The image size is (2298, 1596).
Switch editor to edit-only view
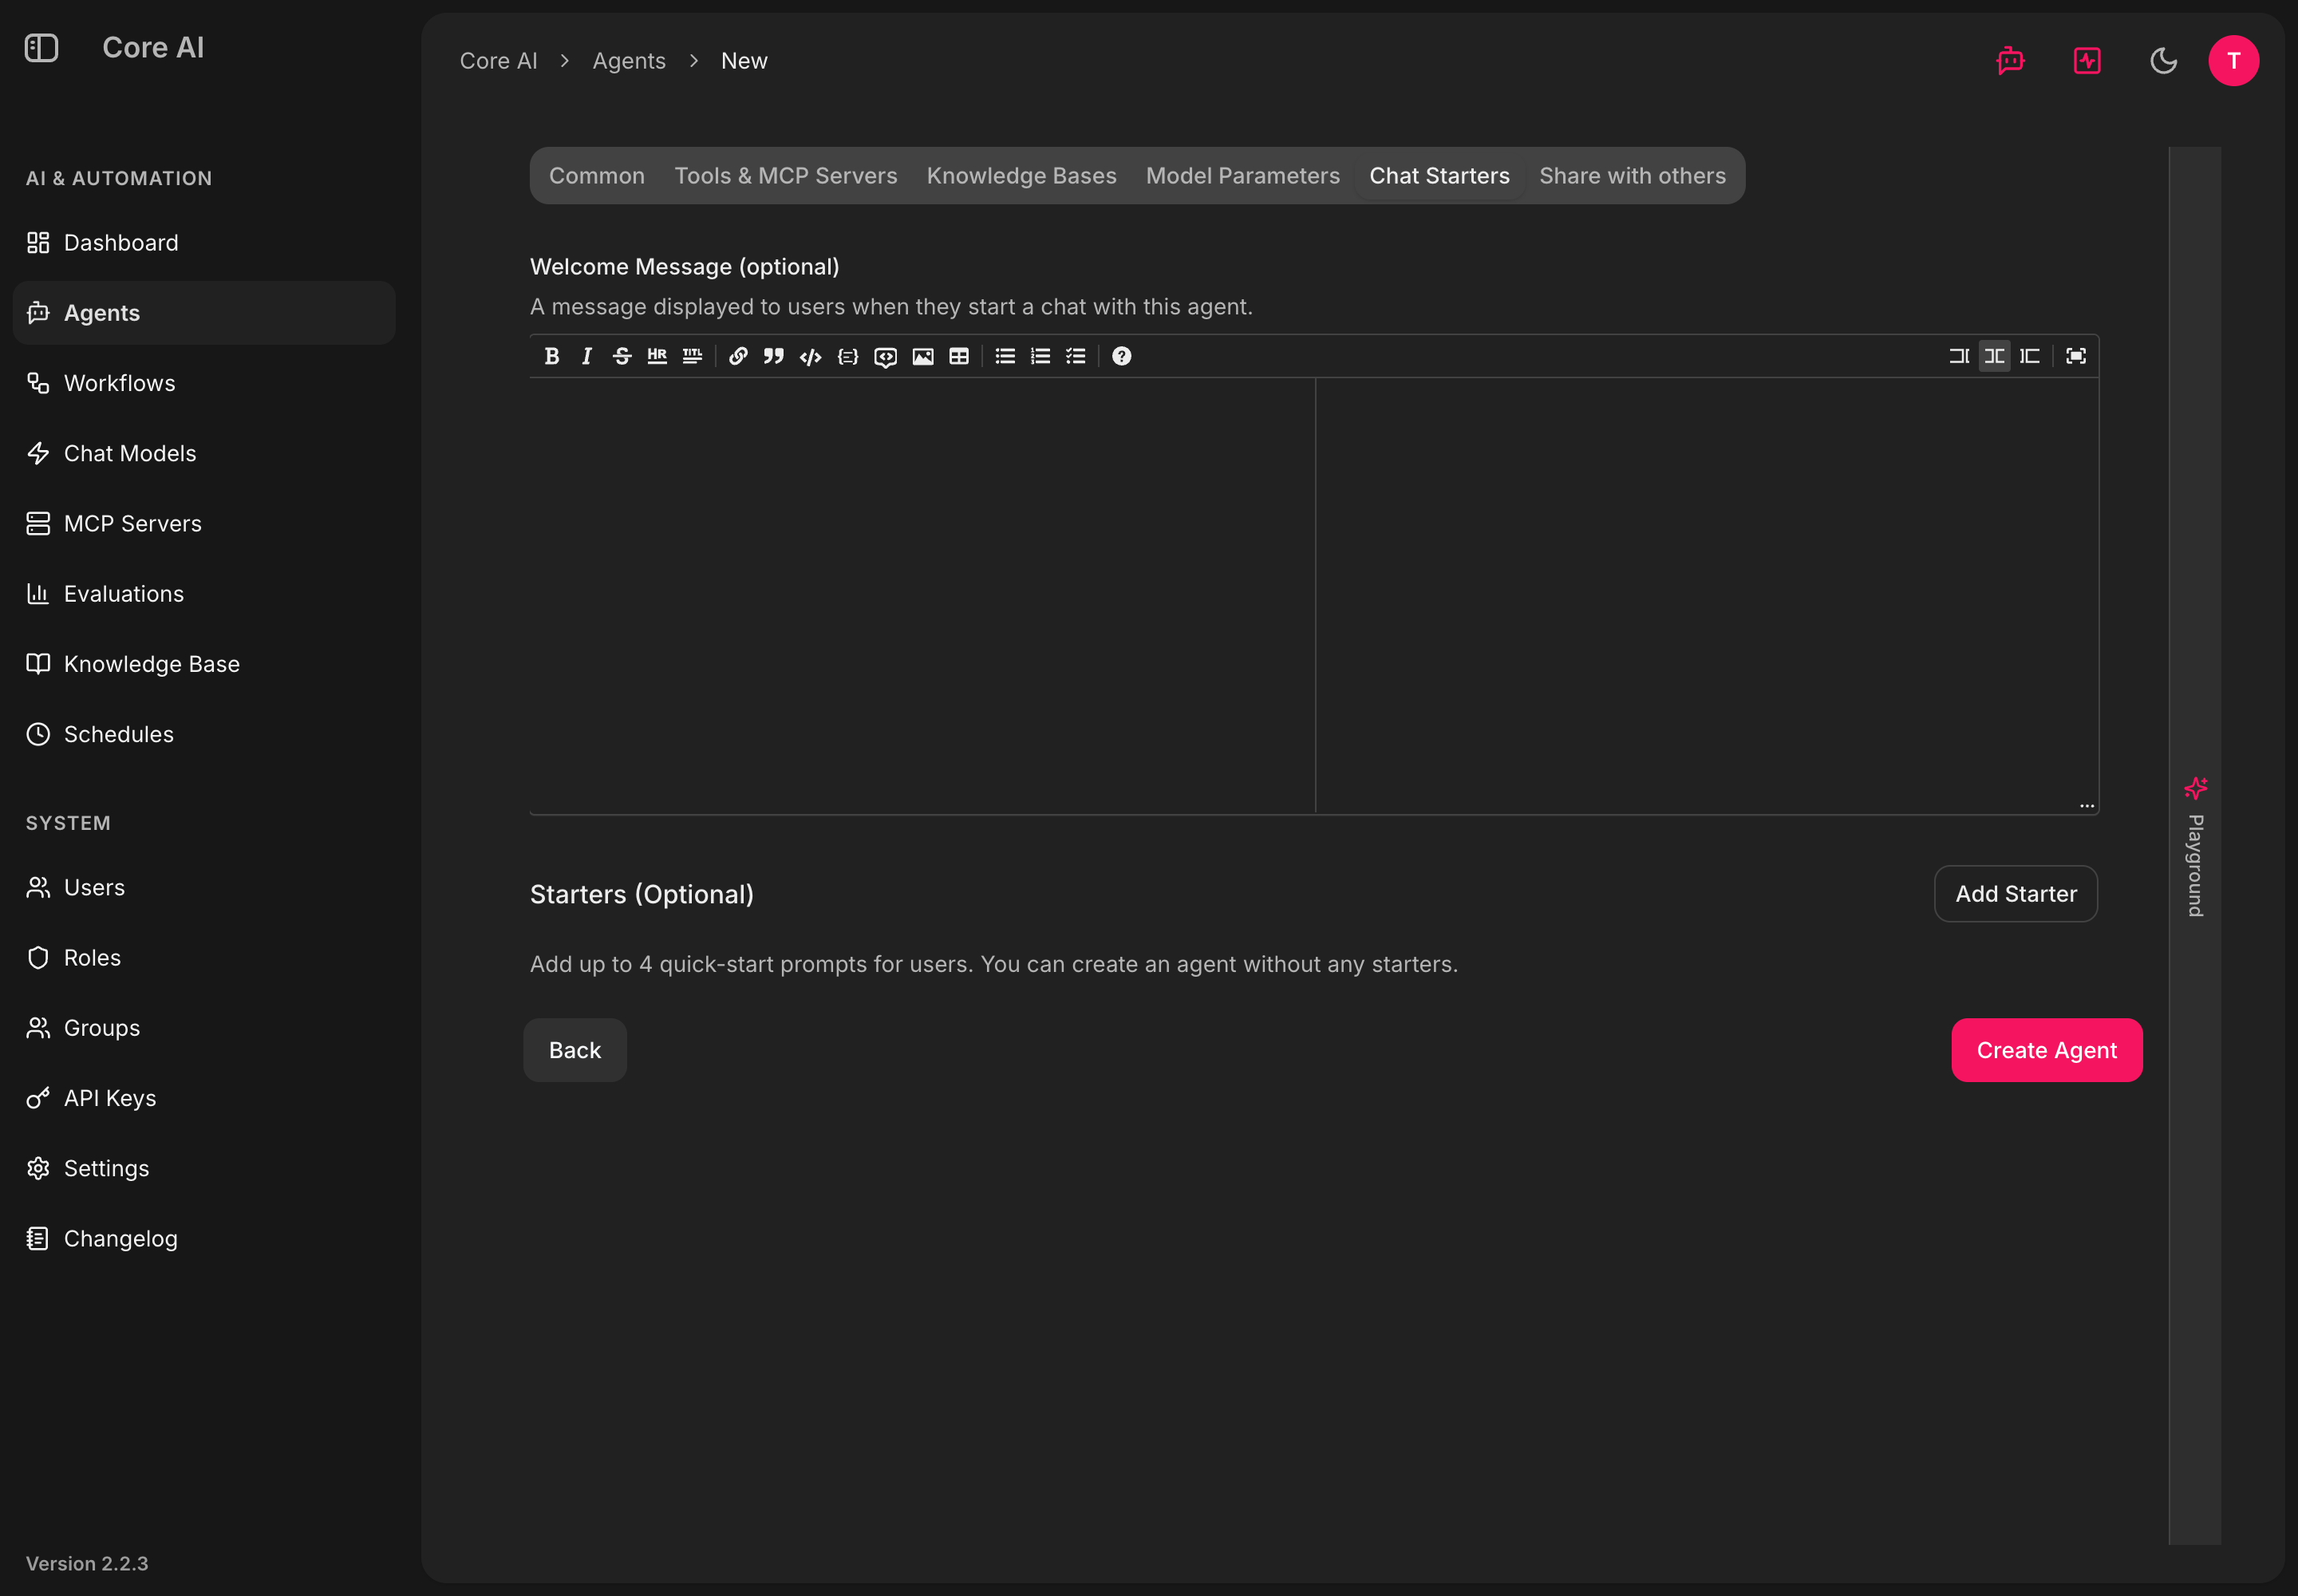pos(1959,356)
